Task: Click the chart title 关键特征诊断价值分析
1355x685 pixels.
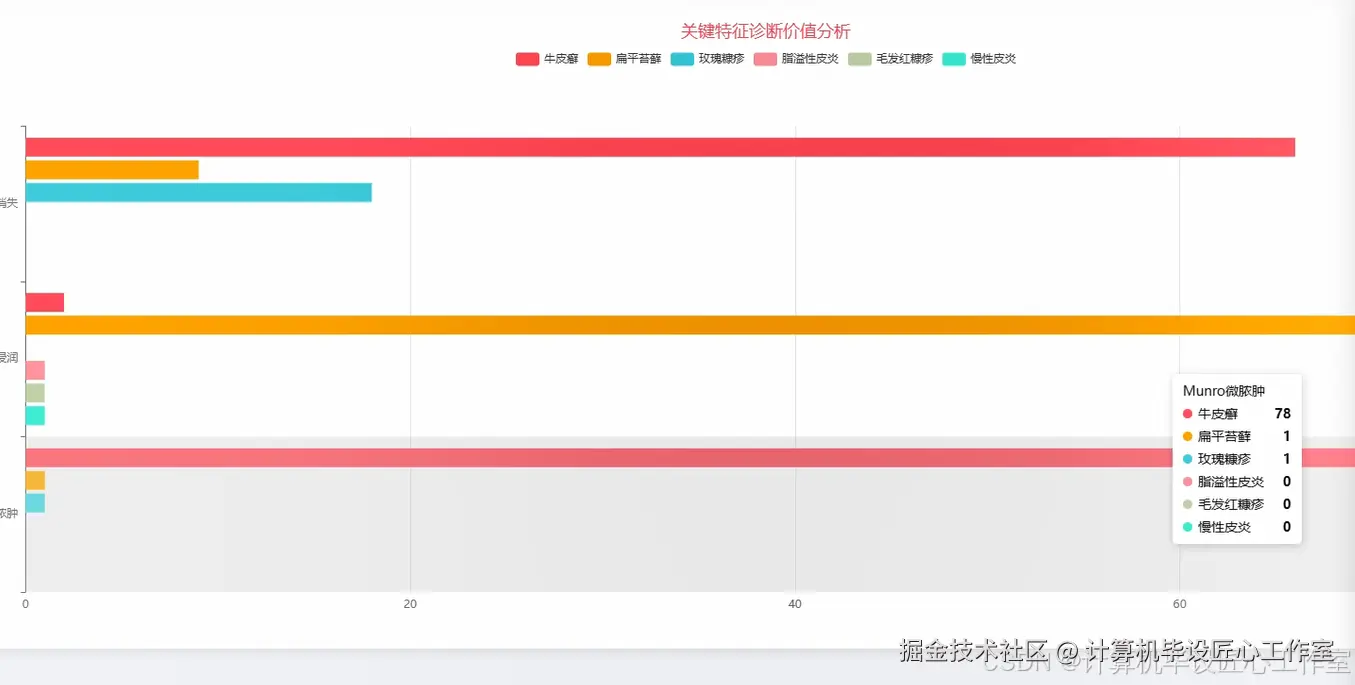Action: point(766,31)
